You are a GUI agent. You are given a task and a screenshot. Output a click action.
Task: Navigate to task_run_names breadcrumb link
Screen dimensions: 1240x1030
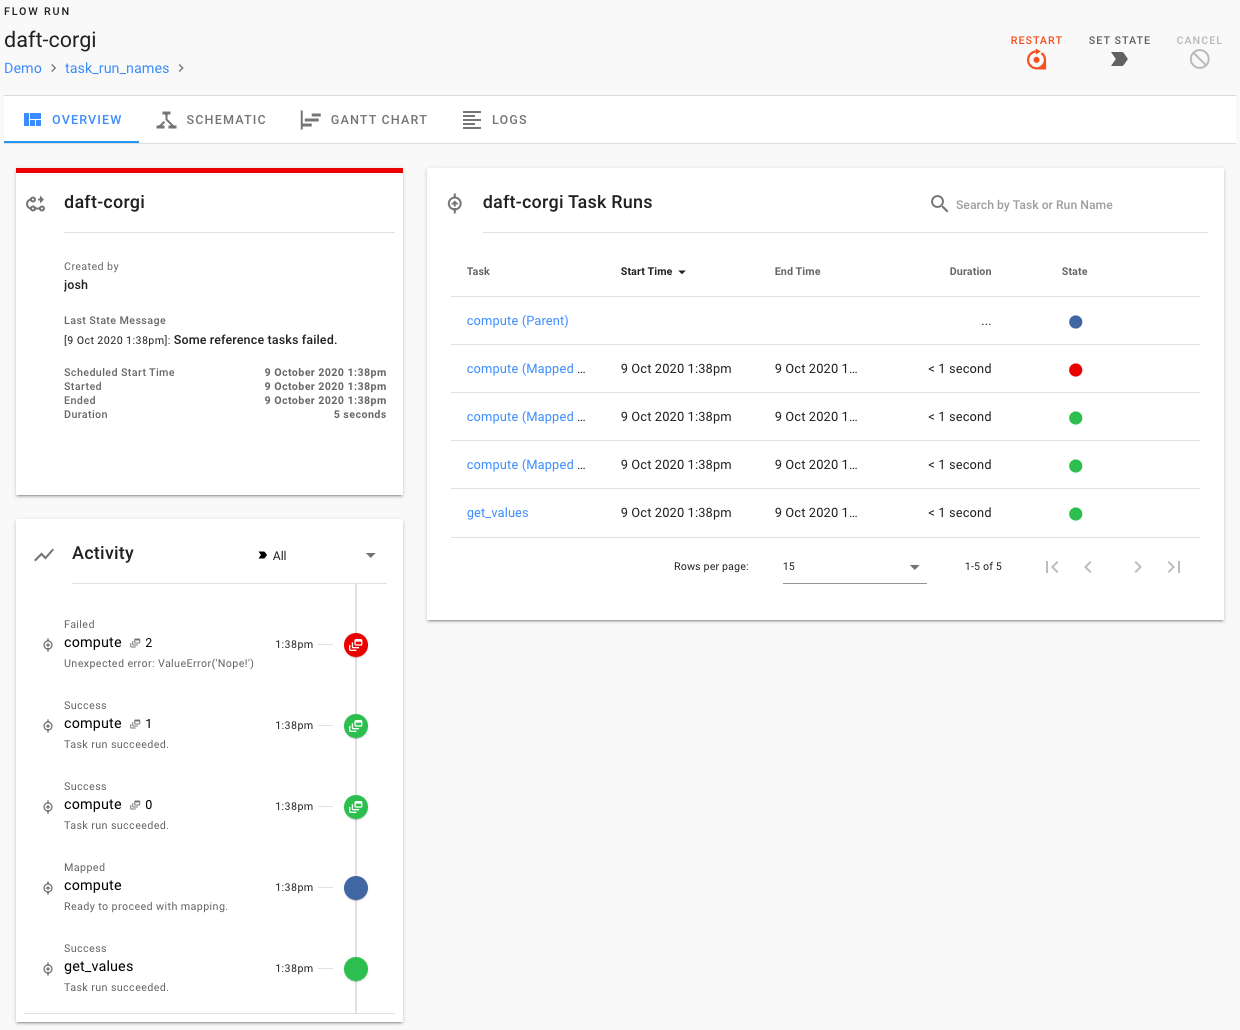117,68
